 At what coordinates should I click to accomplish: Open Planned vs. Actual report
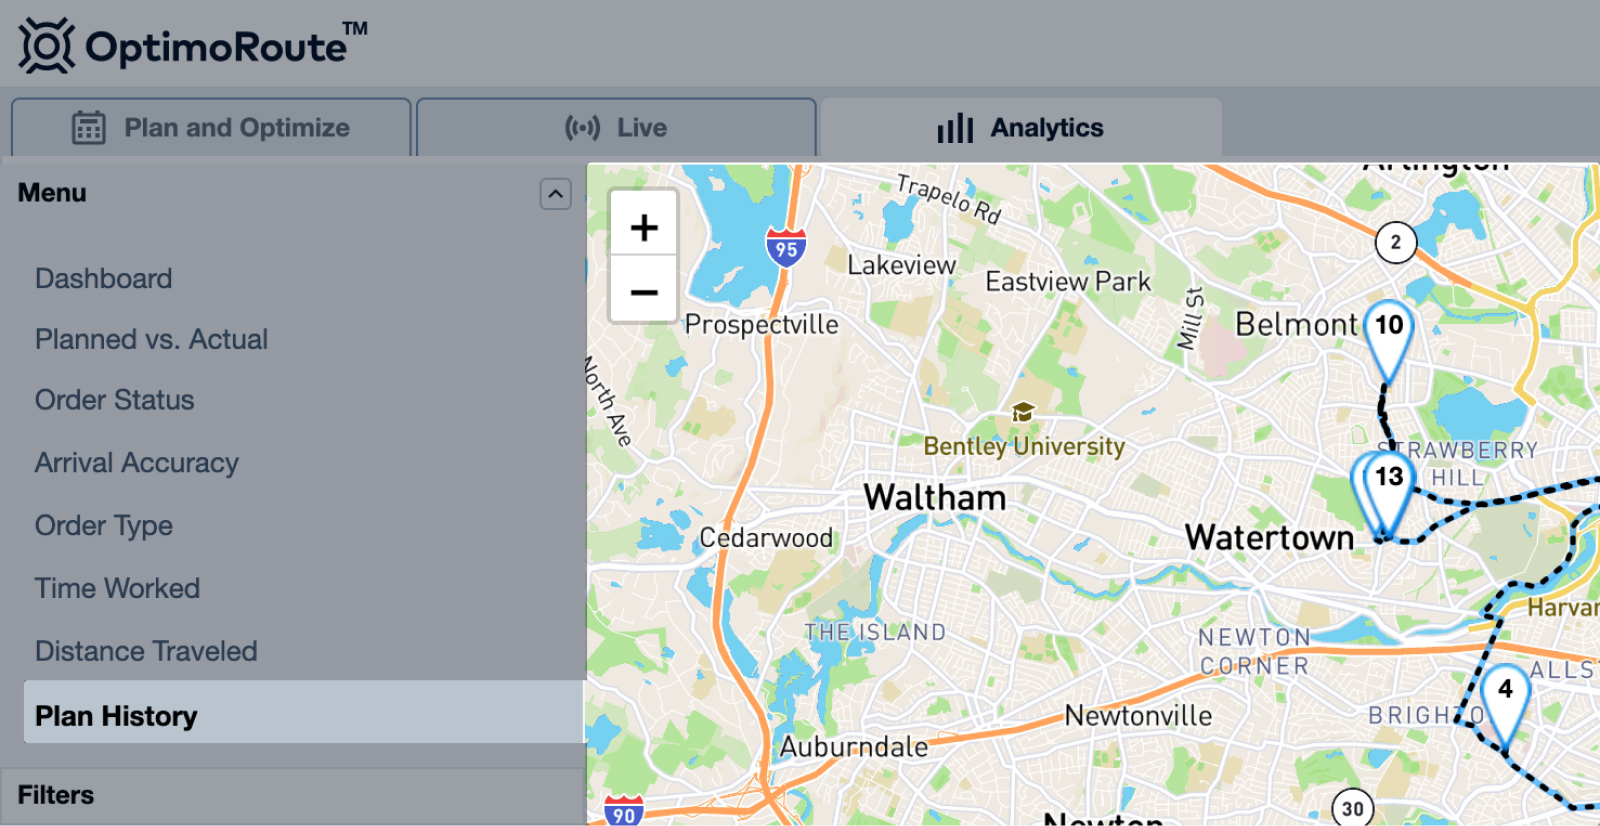151,339
